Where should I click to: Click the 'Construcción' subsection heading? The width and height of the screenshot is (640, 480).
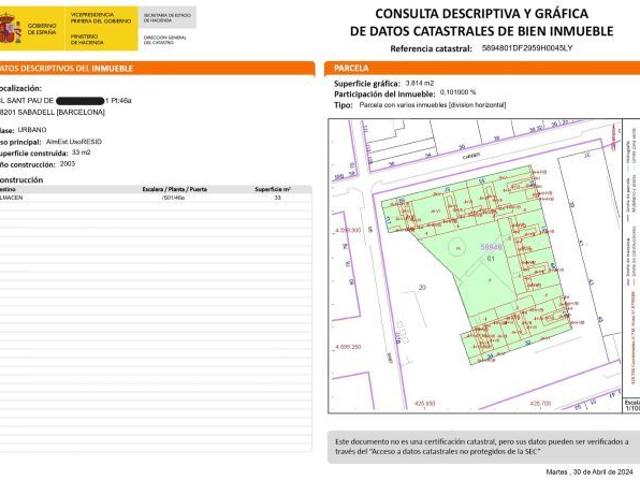(21, 180)
